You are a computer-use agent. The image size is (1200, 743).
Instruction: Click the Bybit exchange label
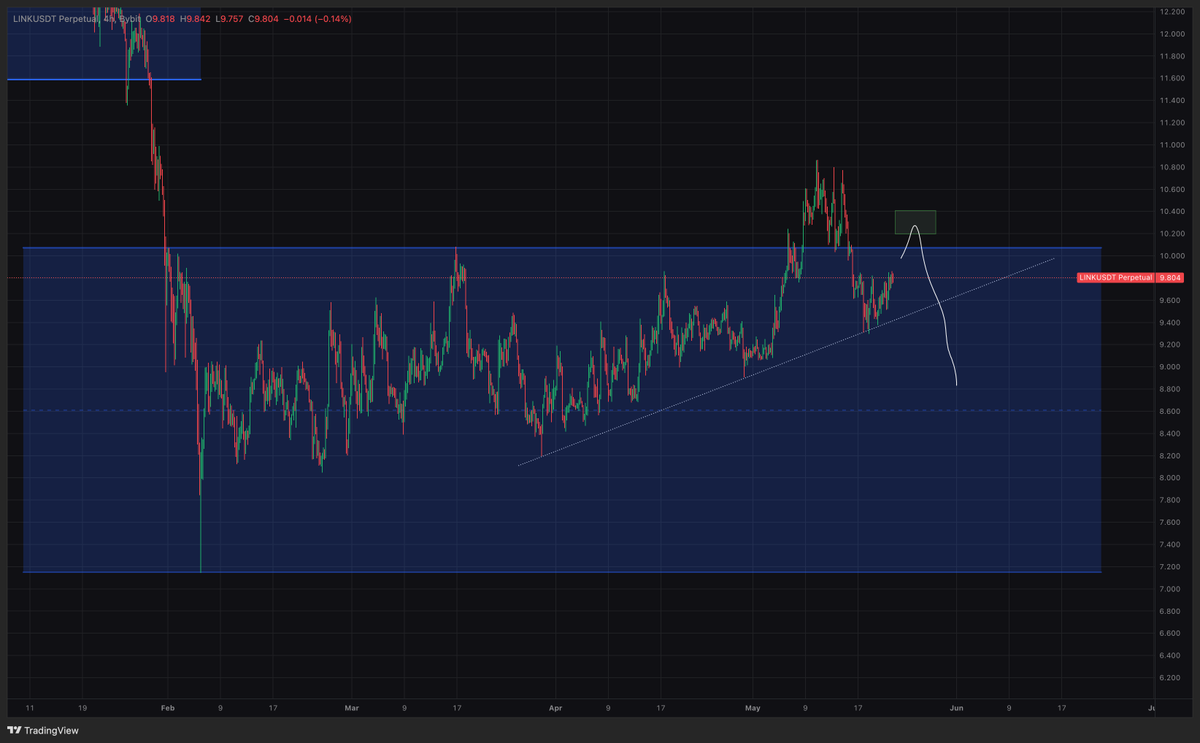130,17
